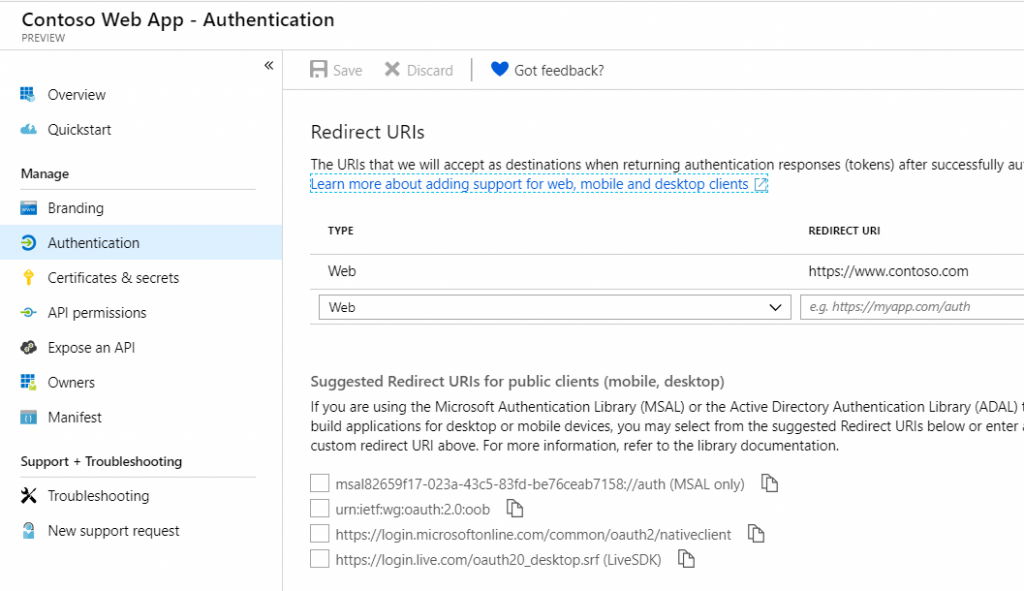1024x591 pixels.
Task: Click the Web type cell in existing row
Action: (x=342, y=271)
